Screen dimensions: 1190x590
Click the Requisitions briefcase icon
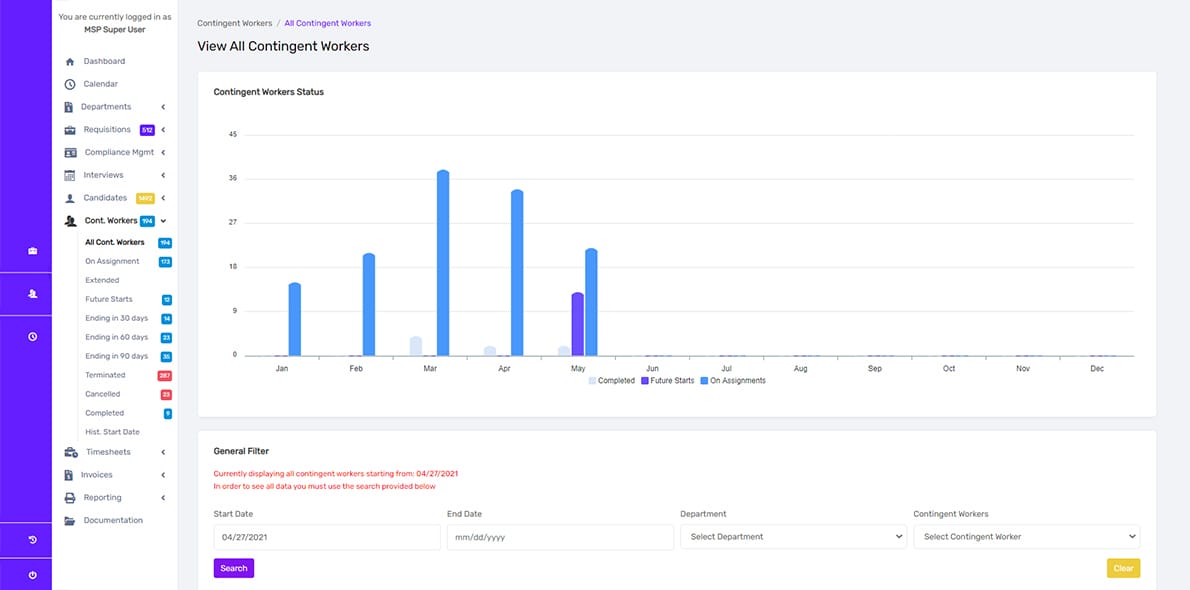[70, 130]
